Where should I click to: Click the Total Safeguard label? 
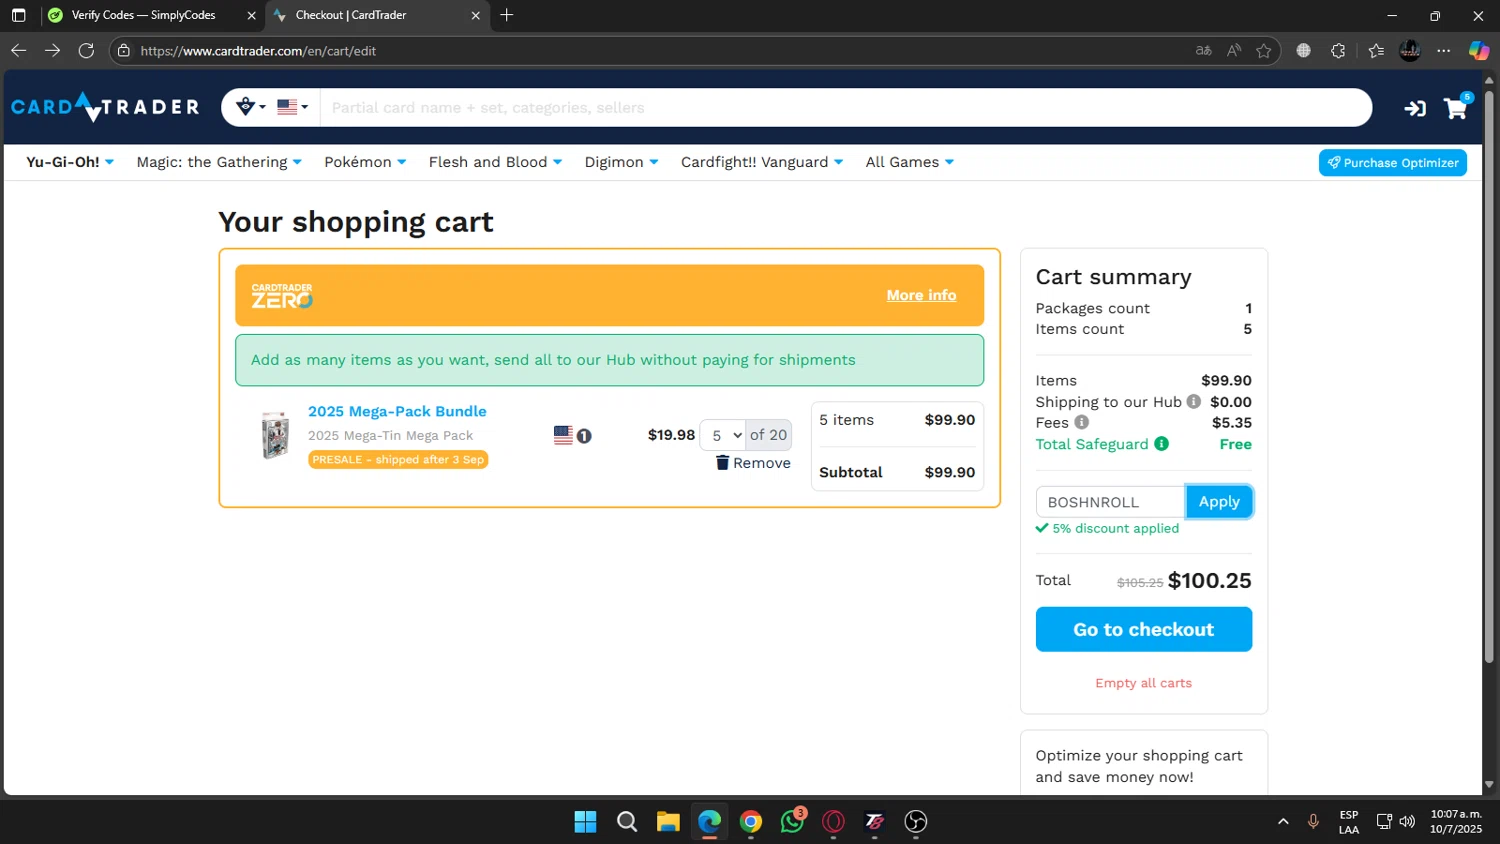coord(1092,444)
